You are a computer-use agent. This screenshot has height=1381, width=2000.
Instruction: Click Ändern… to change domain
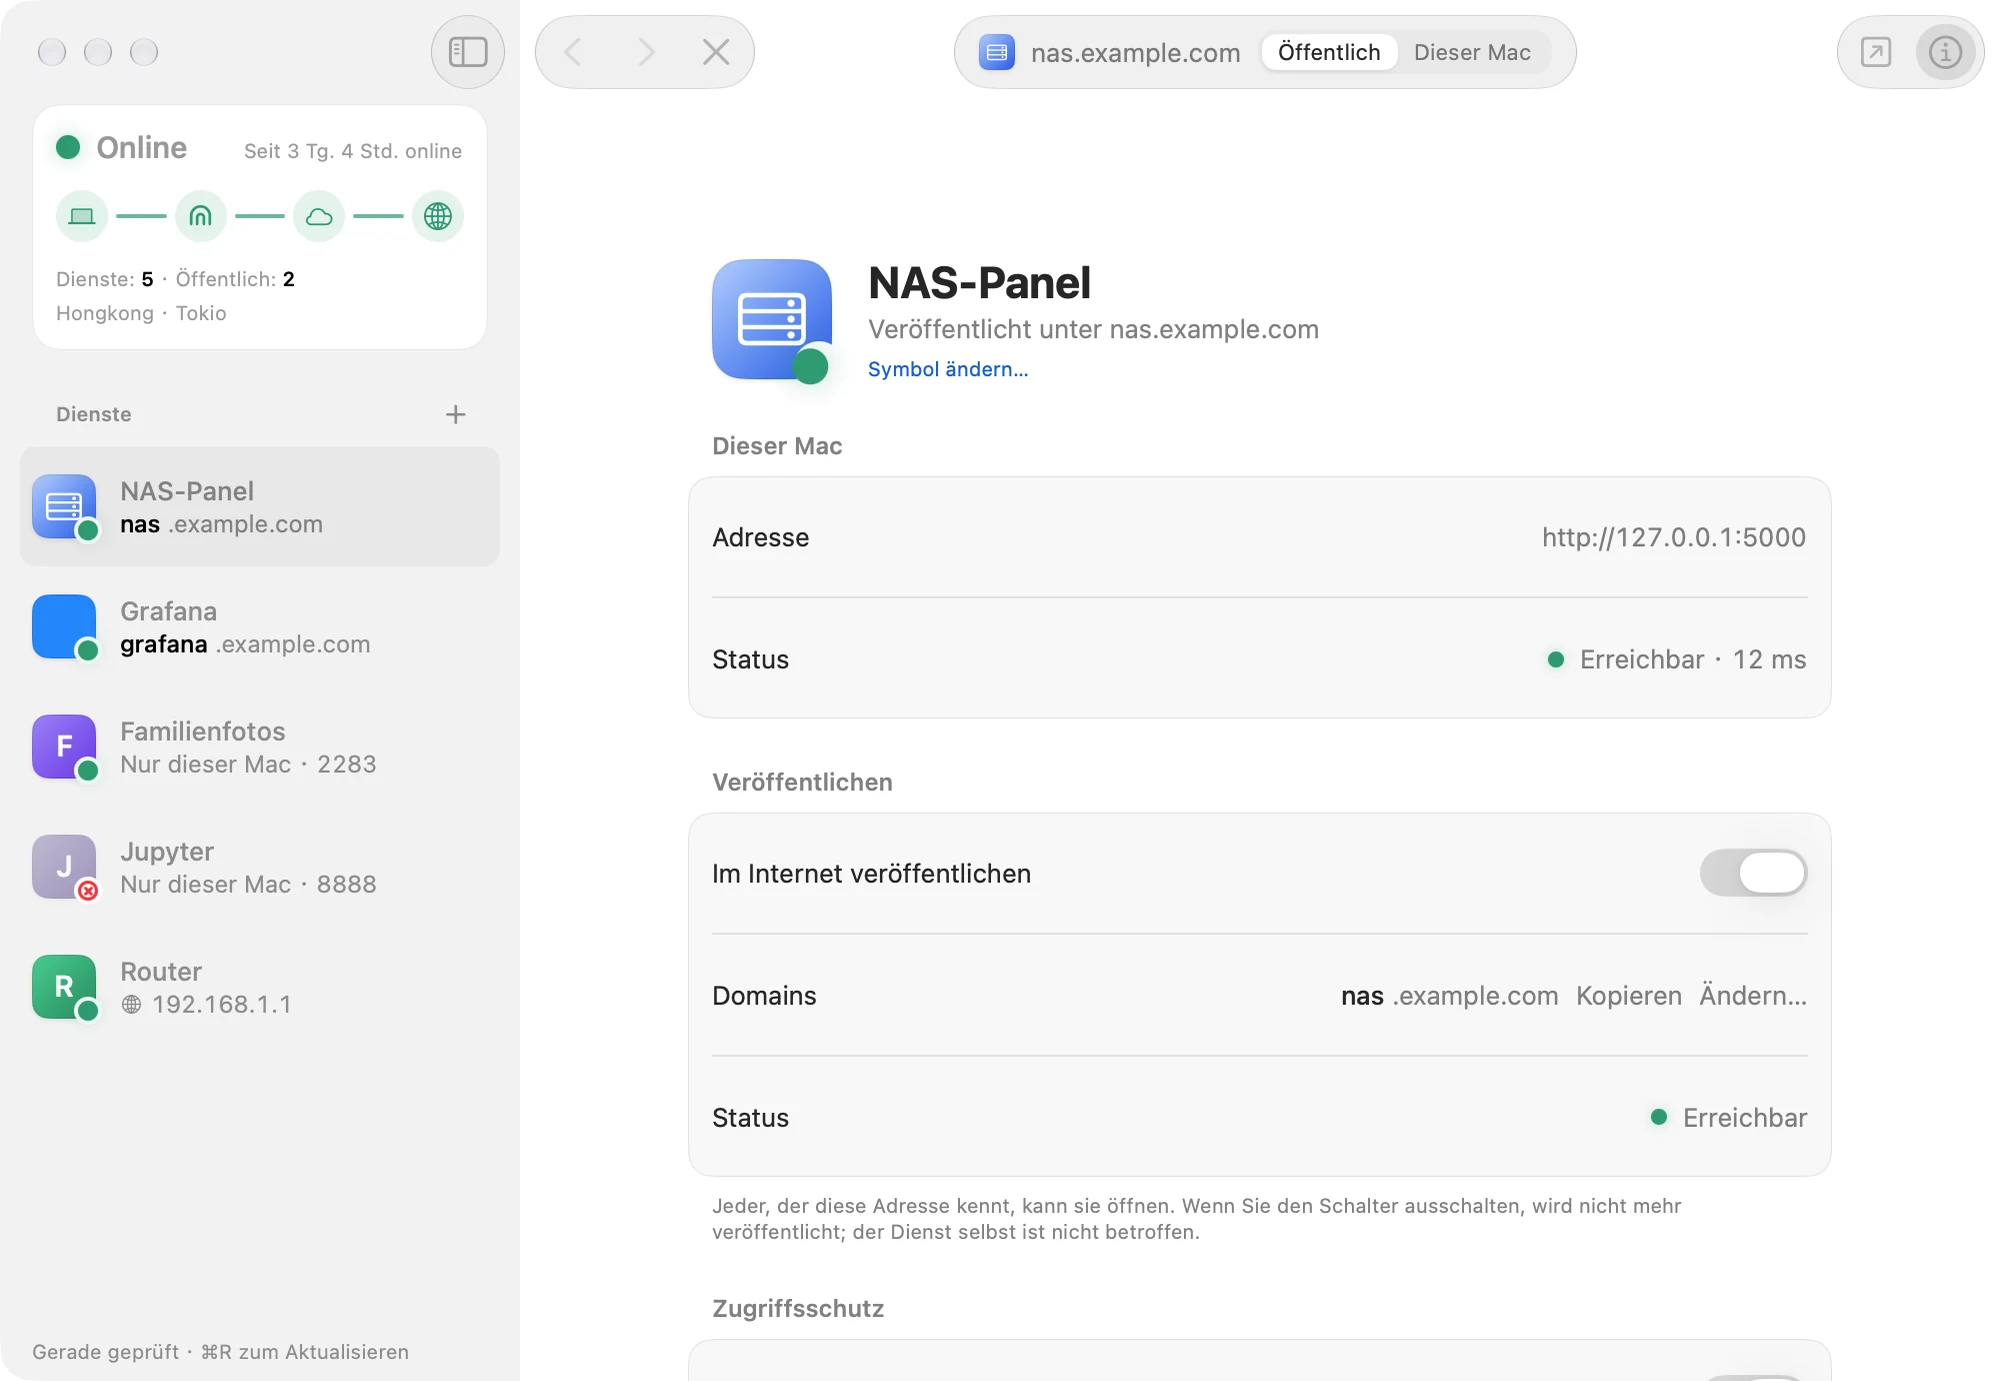click(x=1753, y=995)
